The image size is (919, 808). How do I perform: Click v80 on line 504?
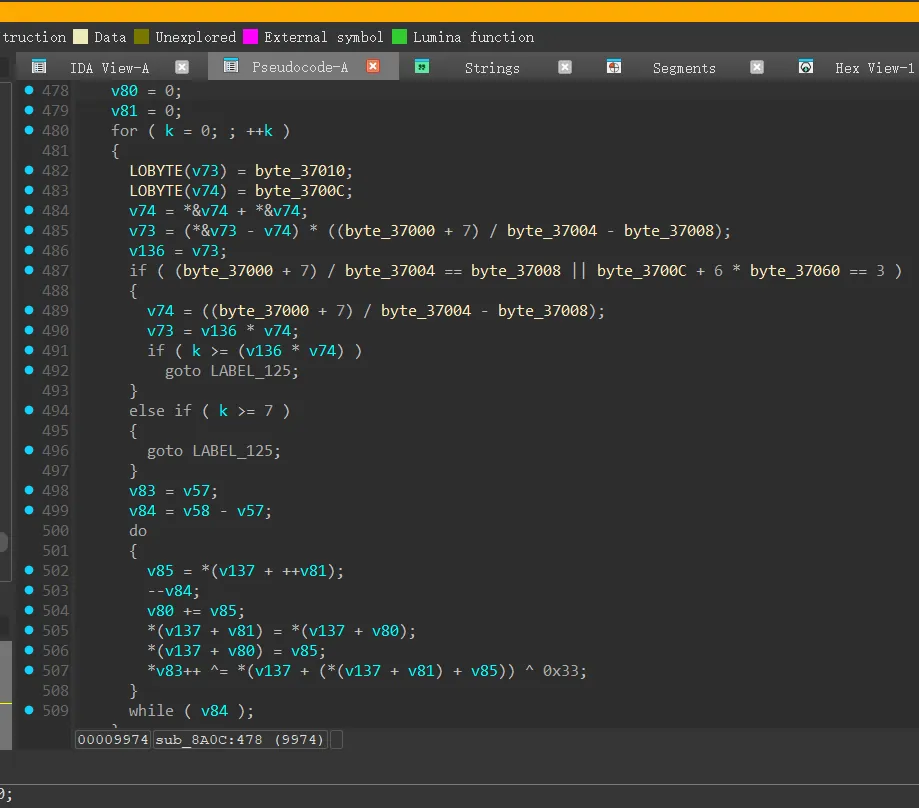(161, 611)
